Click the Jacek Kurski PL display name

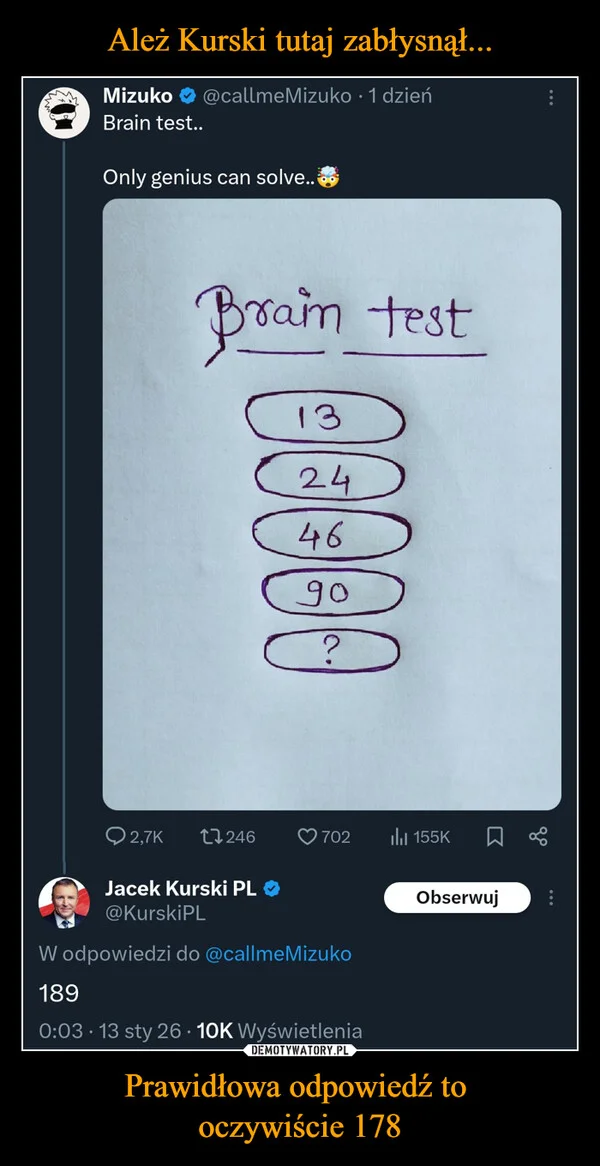[x=181, y=888]
